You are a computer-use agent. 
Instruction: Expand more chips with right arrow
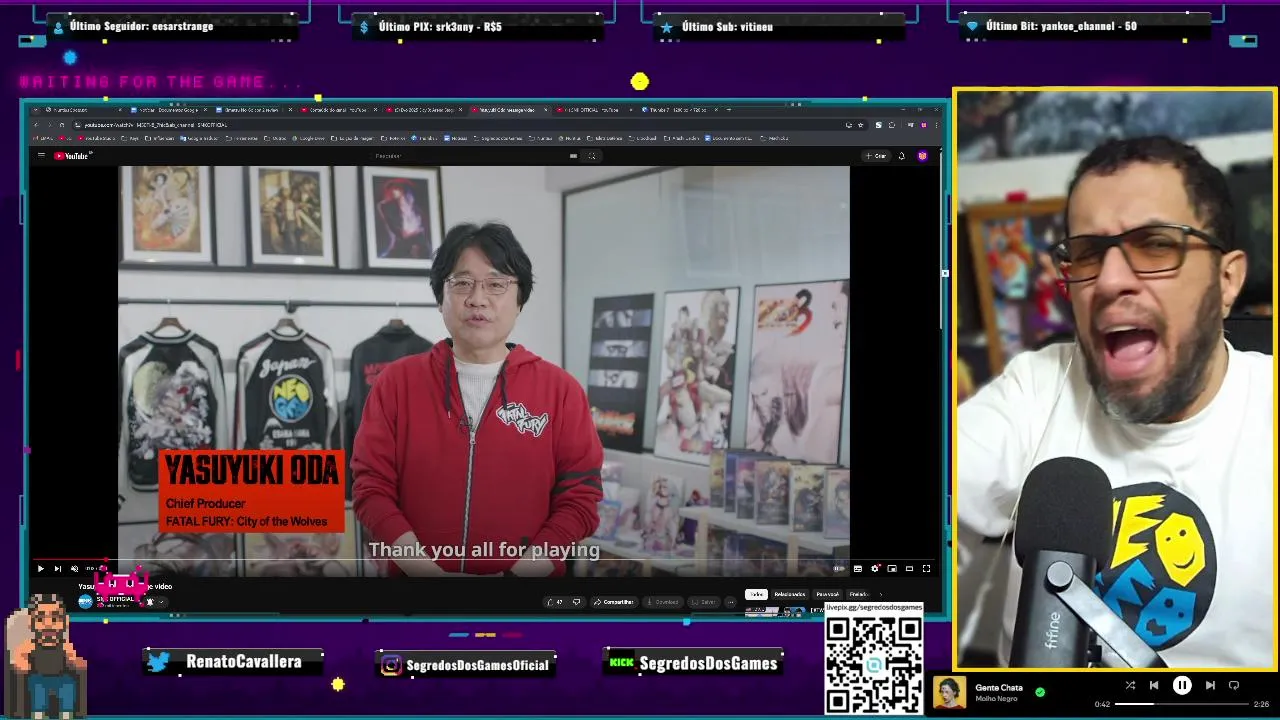click(881, 594)
